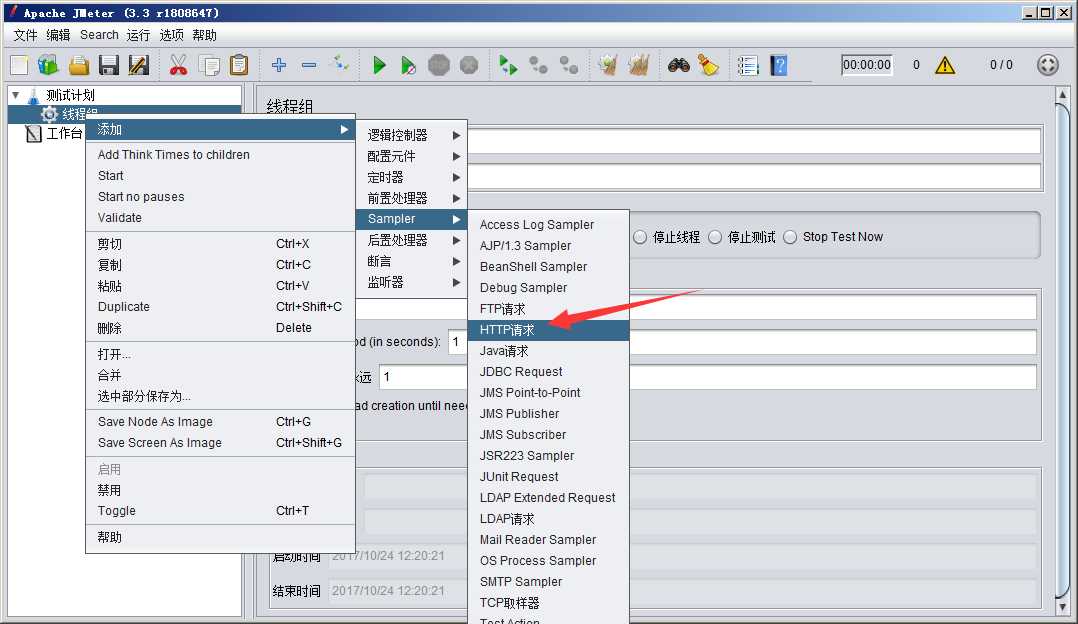Choose JDBC Request sampler

(549, 372)
